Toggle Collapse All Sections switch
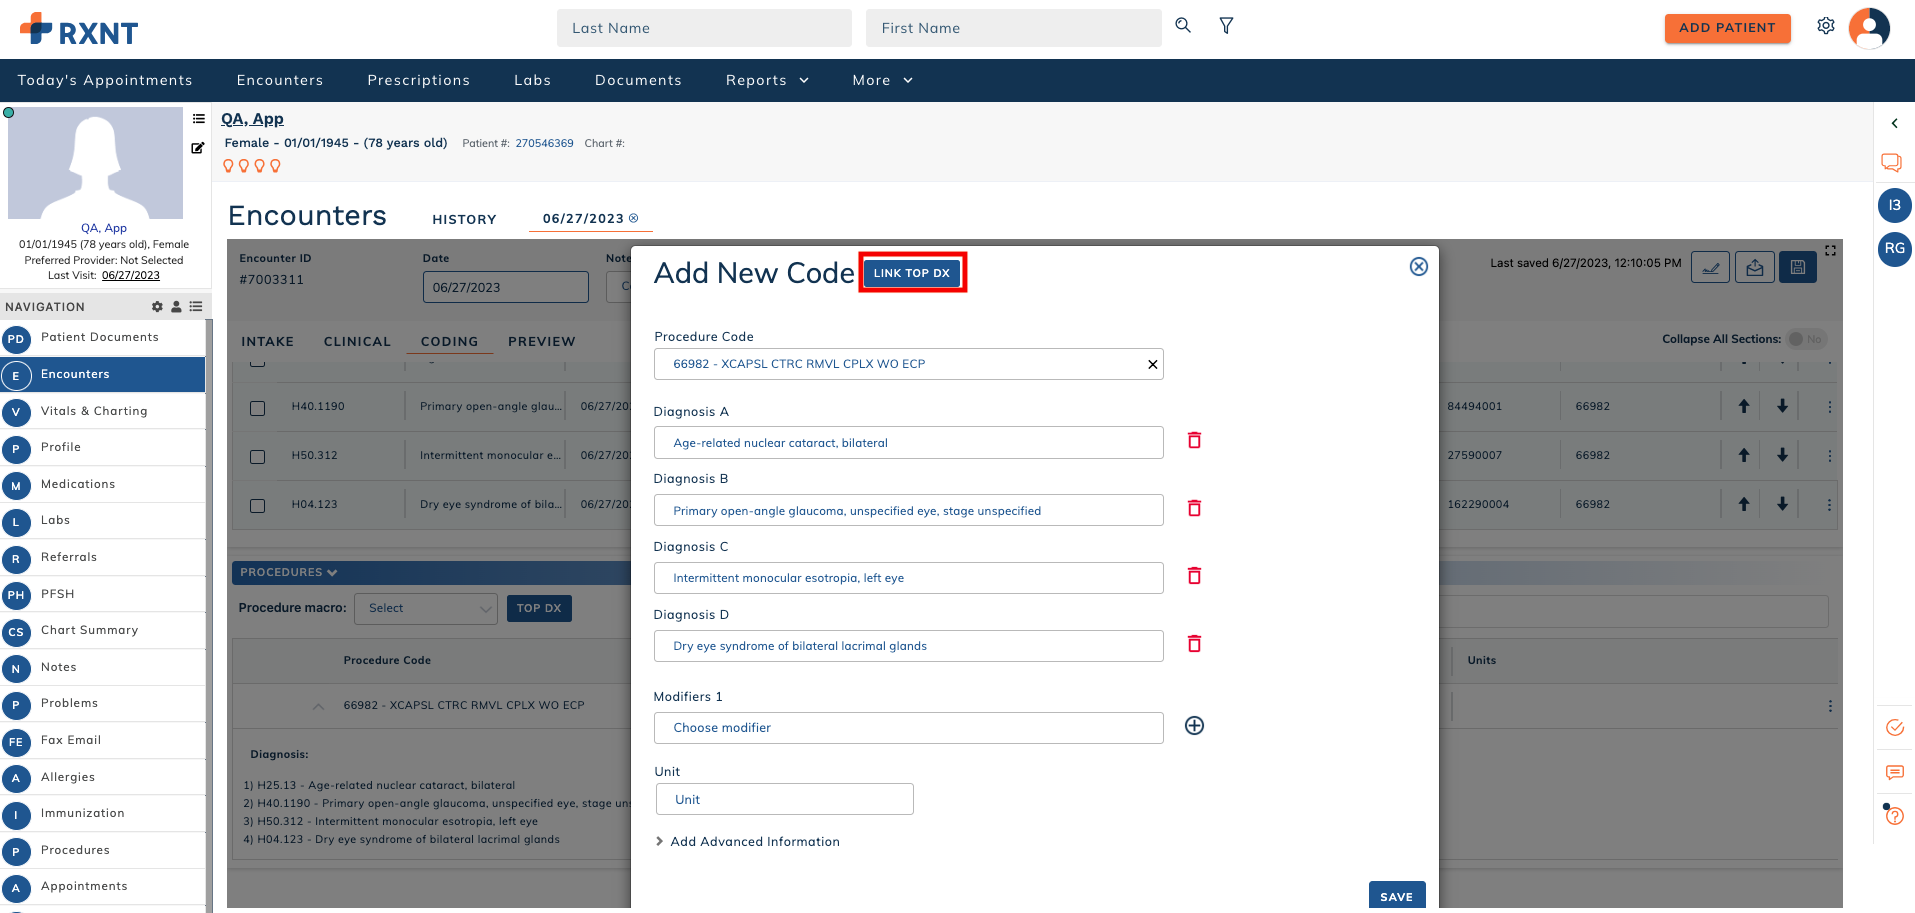This screenshot has width=1915, height=913. pyautogui.click(x=1805, y=339)
